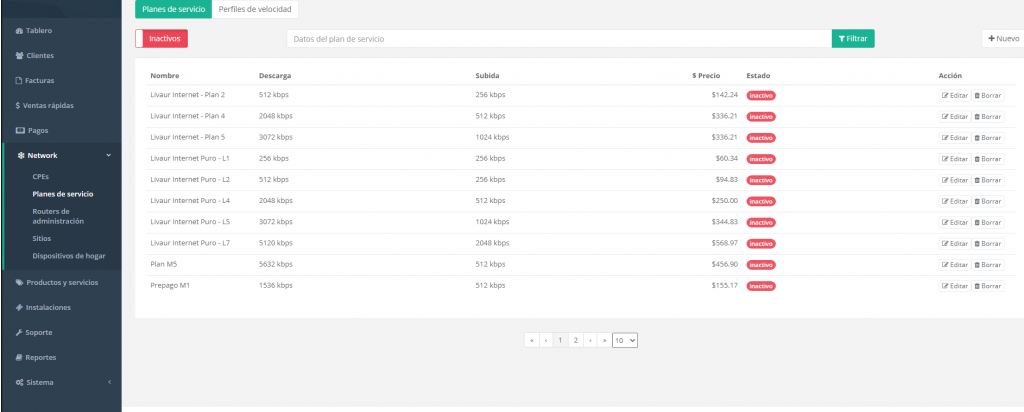
Task: Toggle the Inactivos switch
Action: tap(161, 39)
